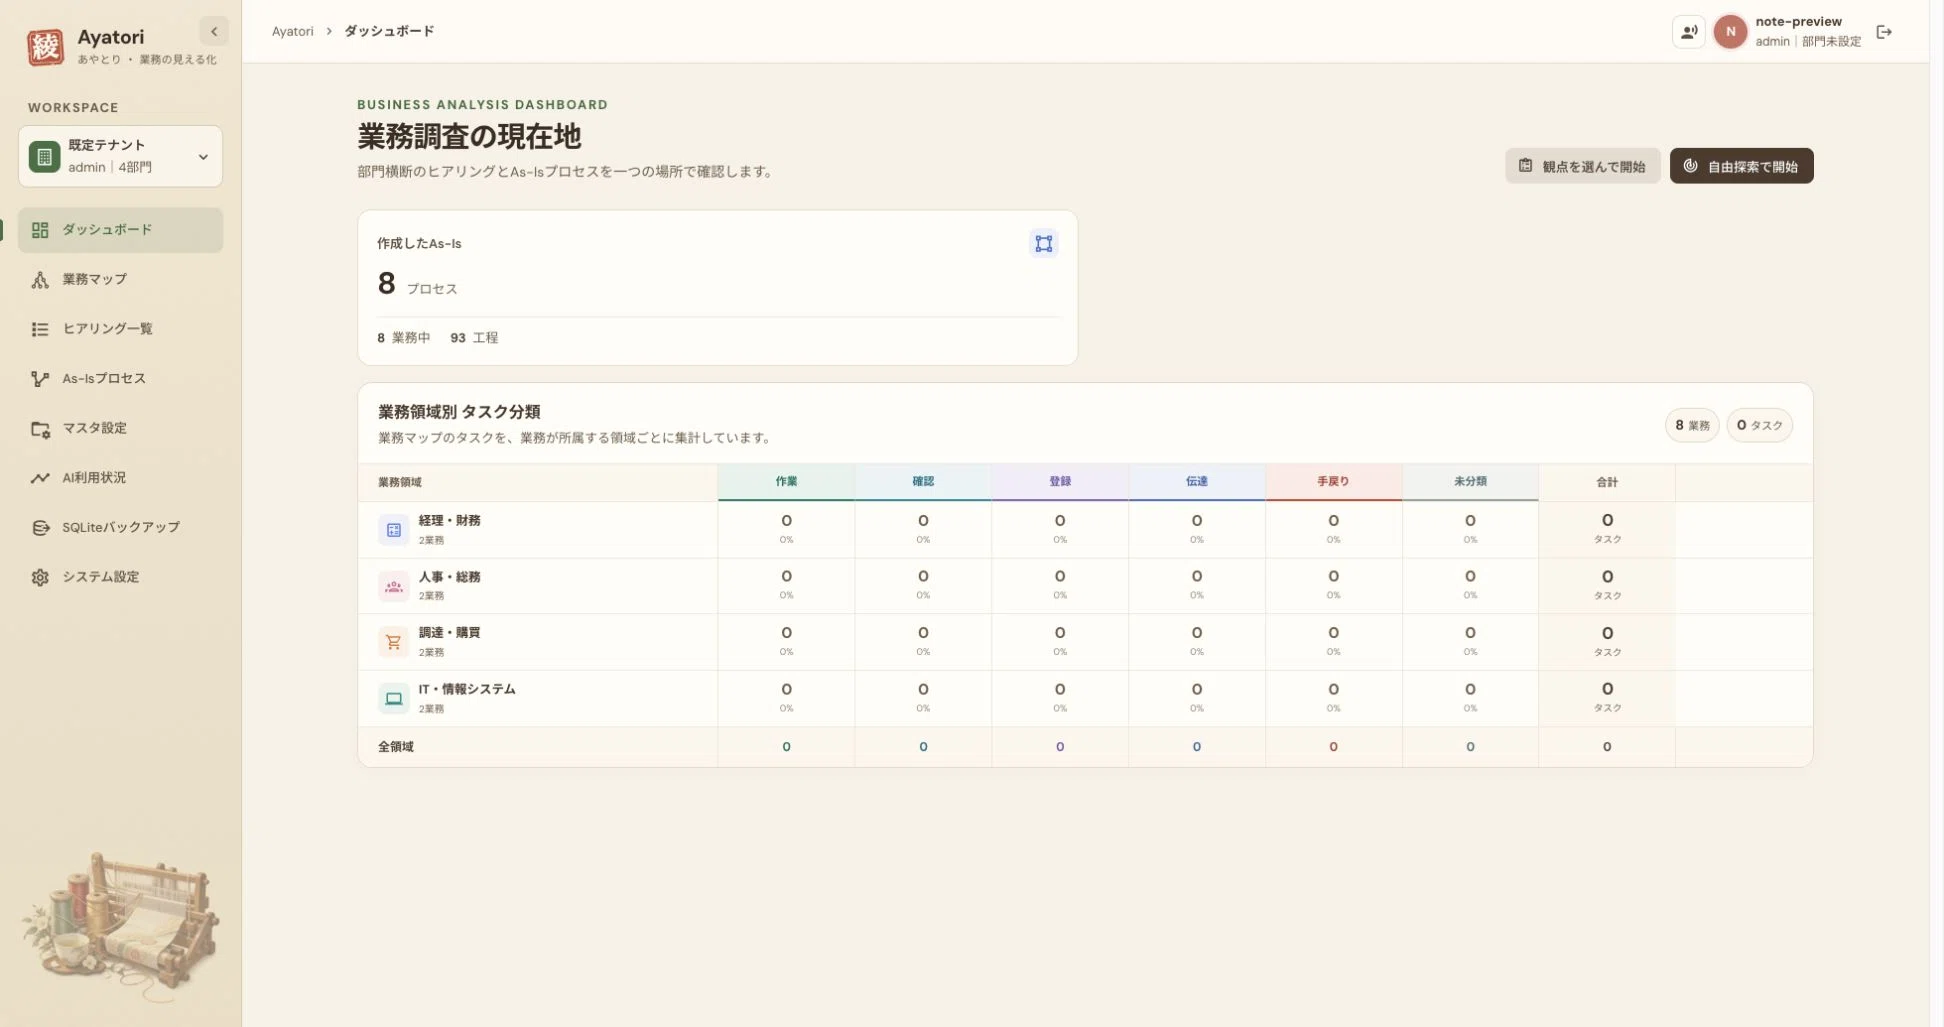The image size is (1944, 1027).
Task: Click the 0 タスク badge
Action: pos(1759,425)
